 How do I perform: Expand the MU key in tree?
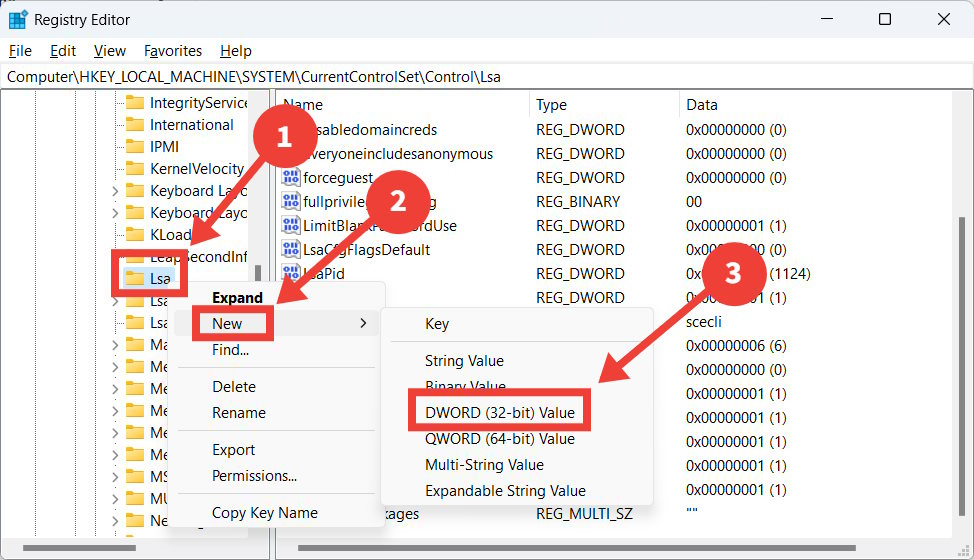[115, 499]
